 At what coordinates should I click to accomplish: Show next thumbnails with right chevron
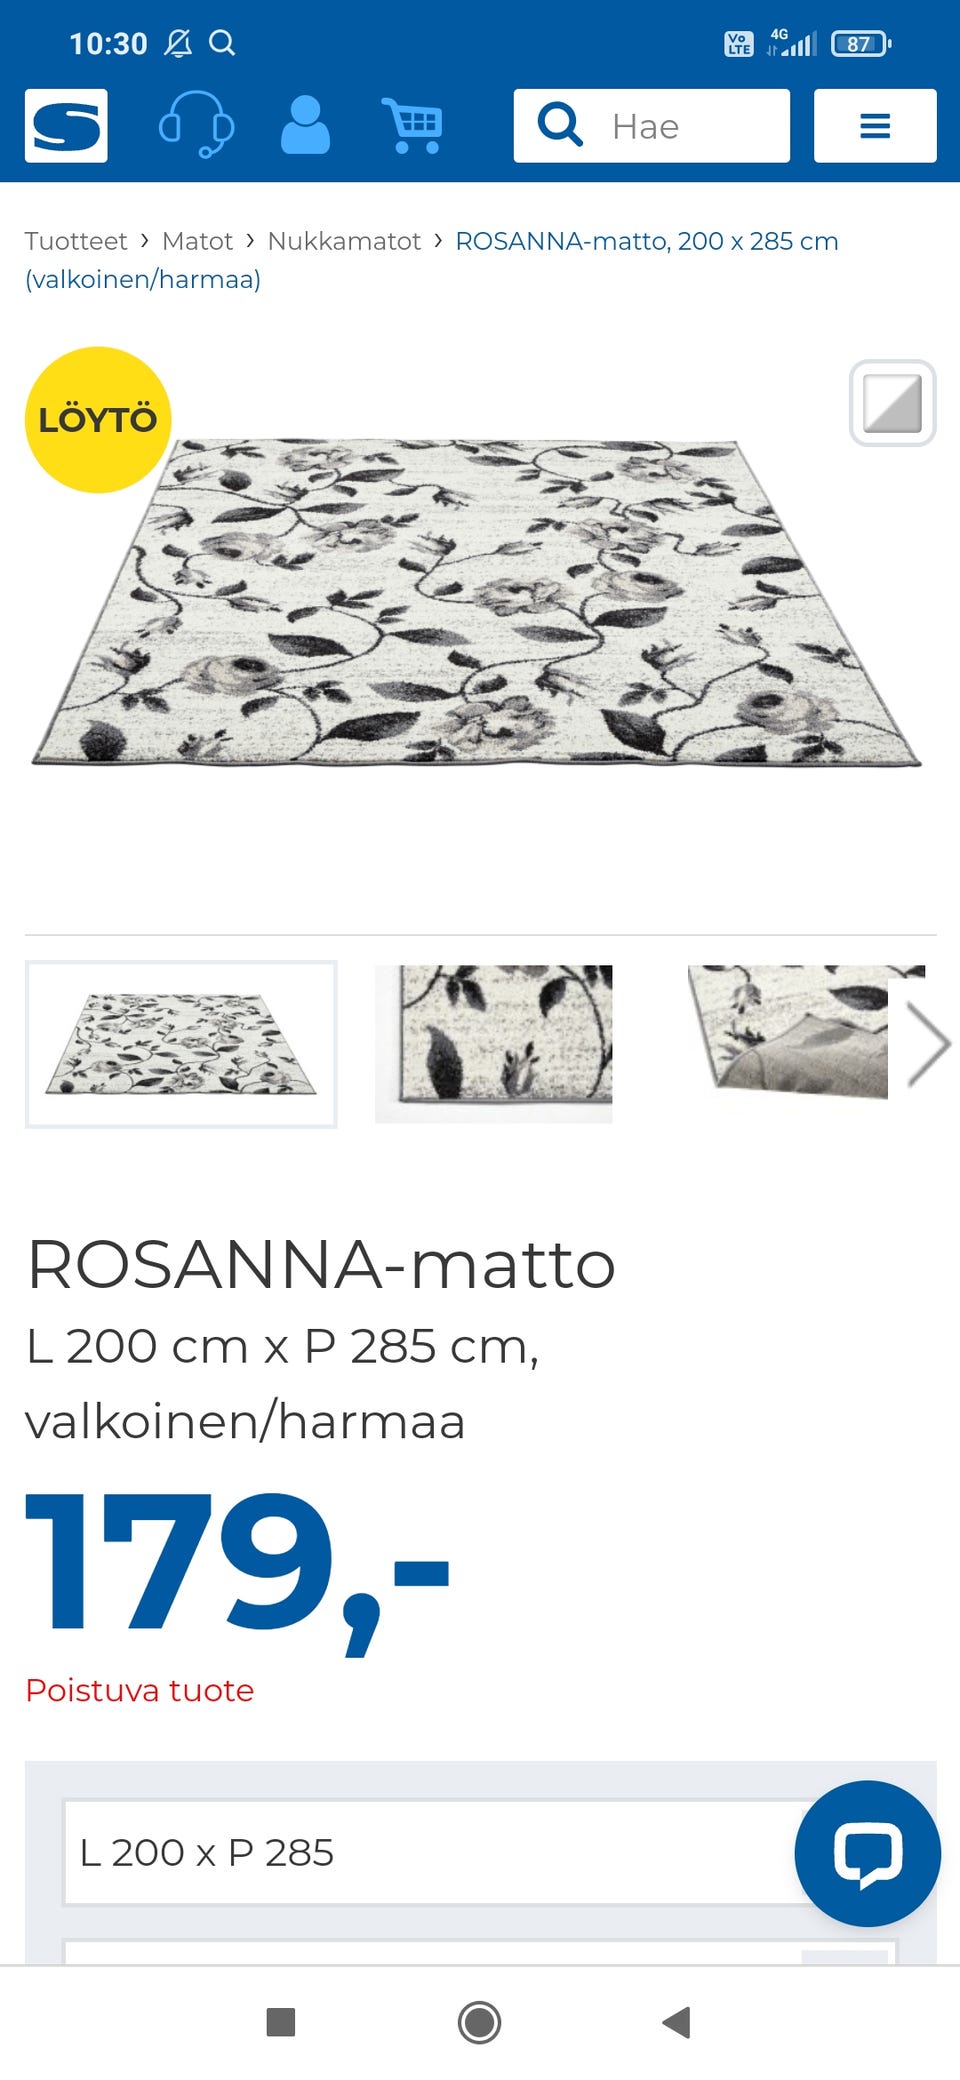(x=929, y=1044)
